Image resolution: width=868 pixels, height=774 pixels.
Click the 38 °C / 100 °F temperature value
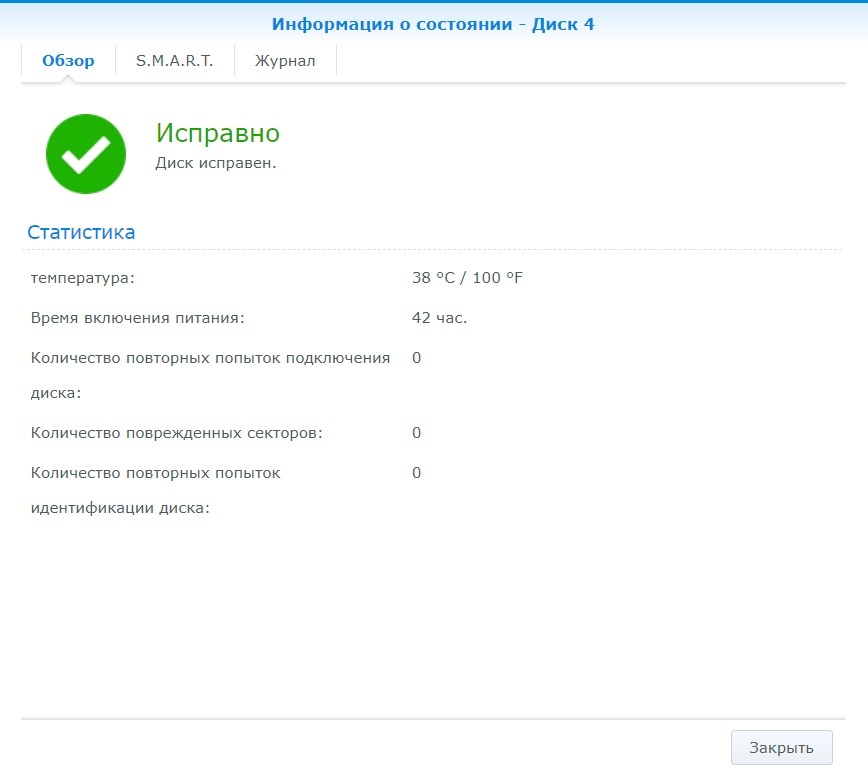[467, 277]
